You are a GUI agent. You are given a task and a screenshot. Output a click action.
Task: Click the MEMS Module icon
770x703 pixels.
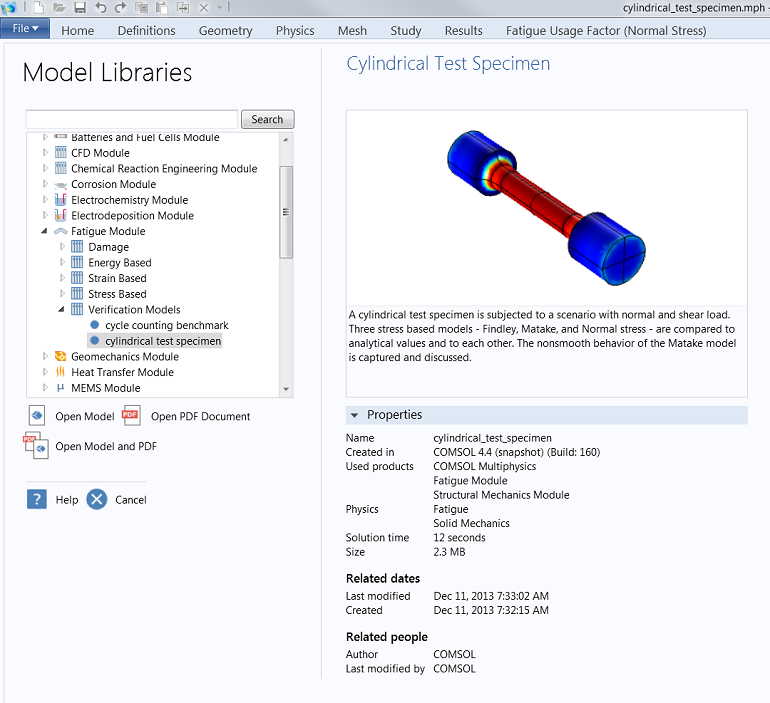coord(60,388)
